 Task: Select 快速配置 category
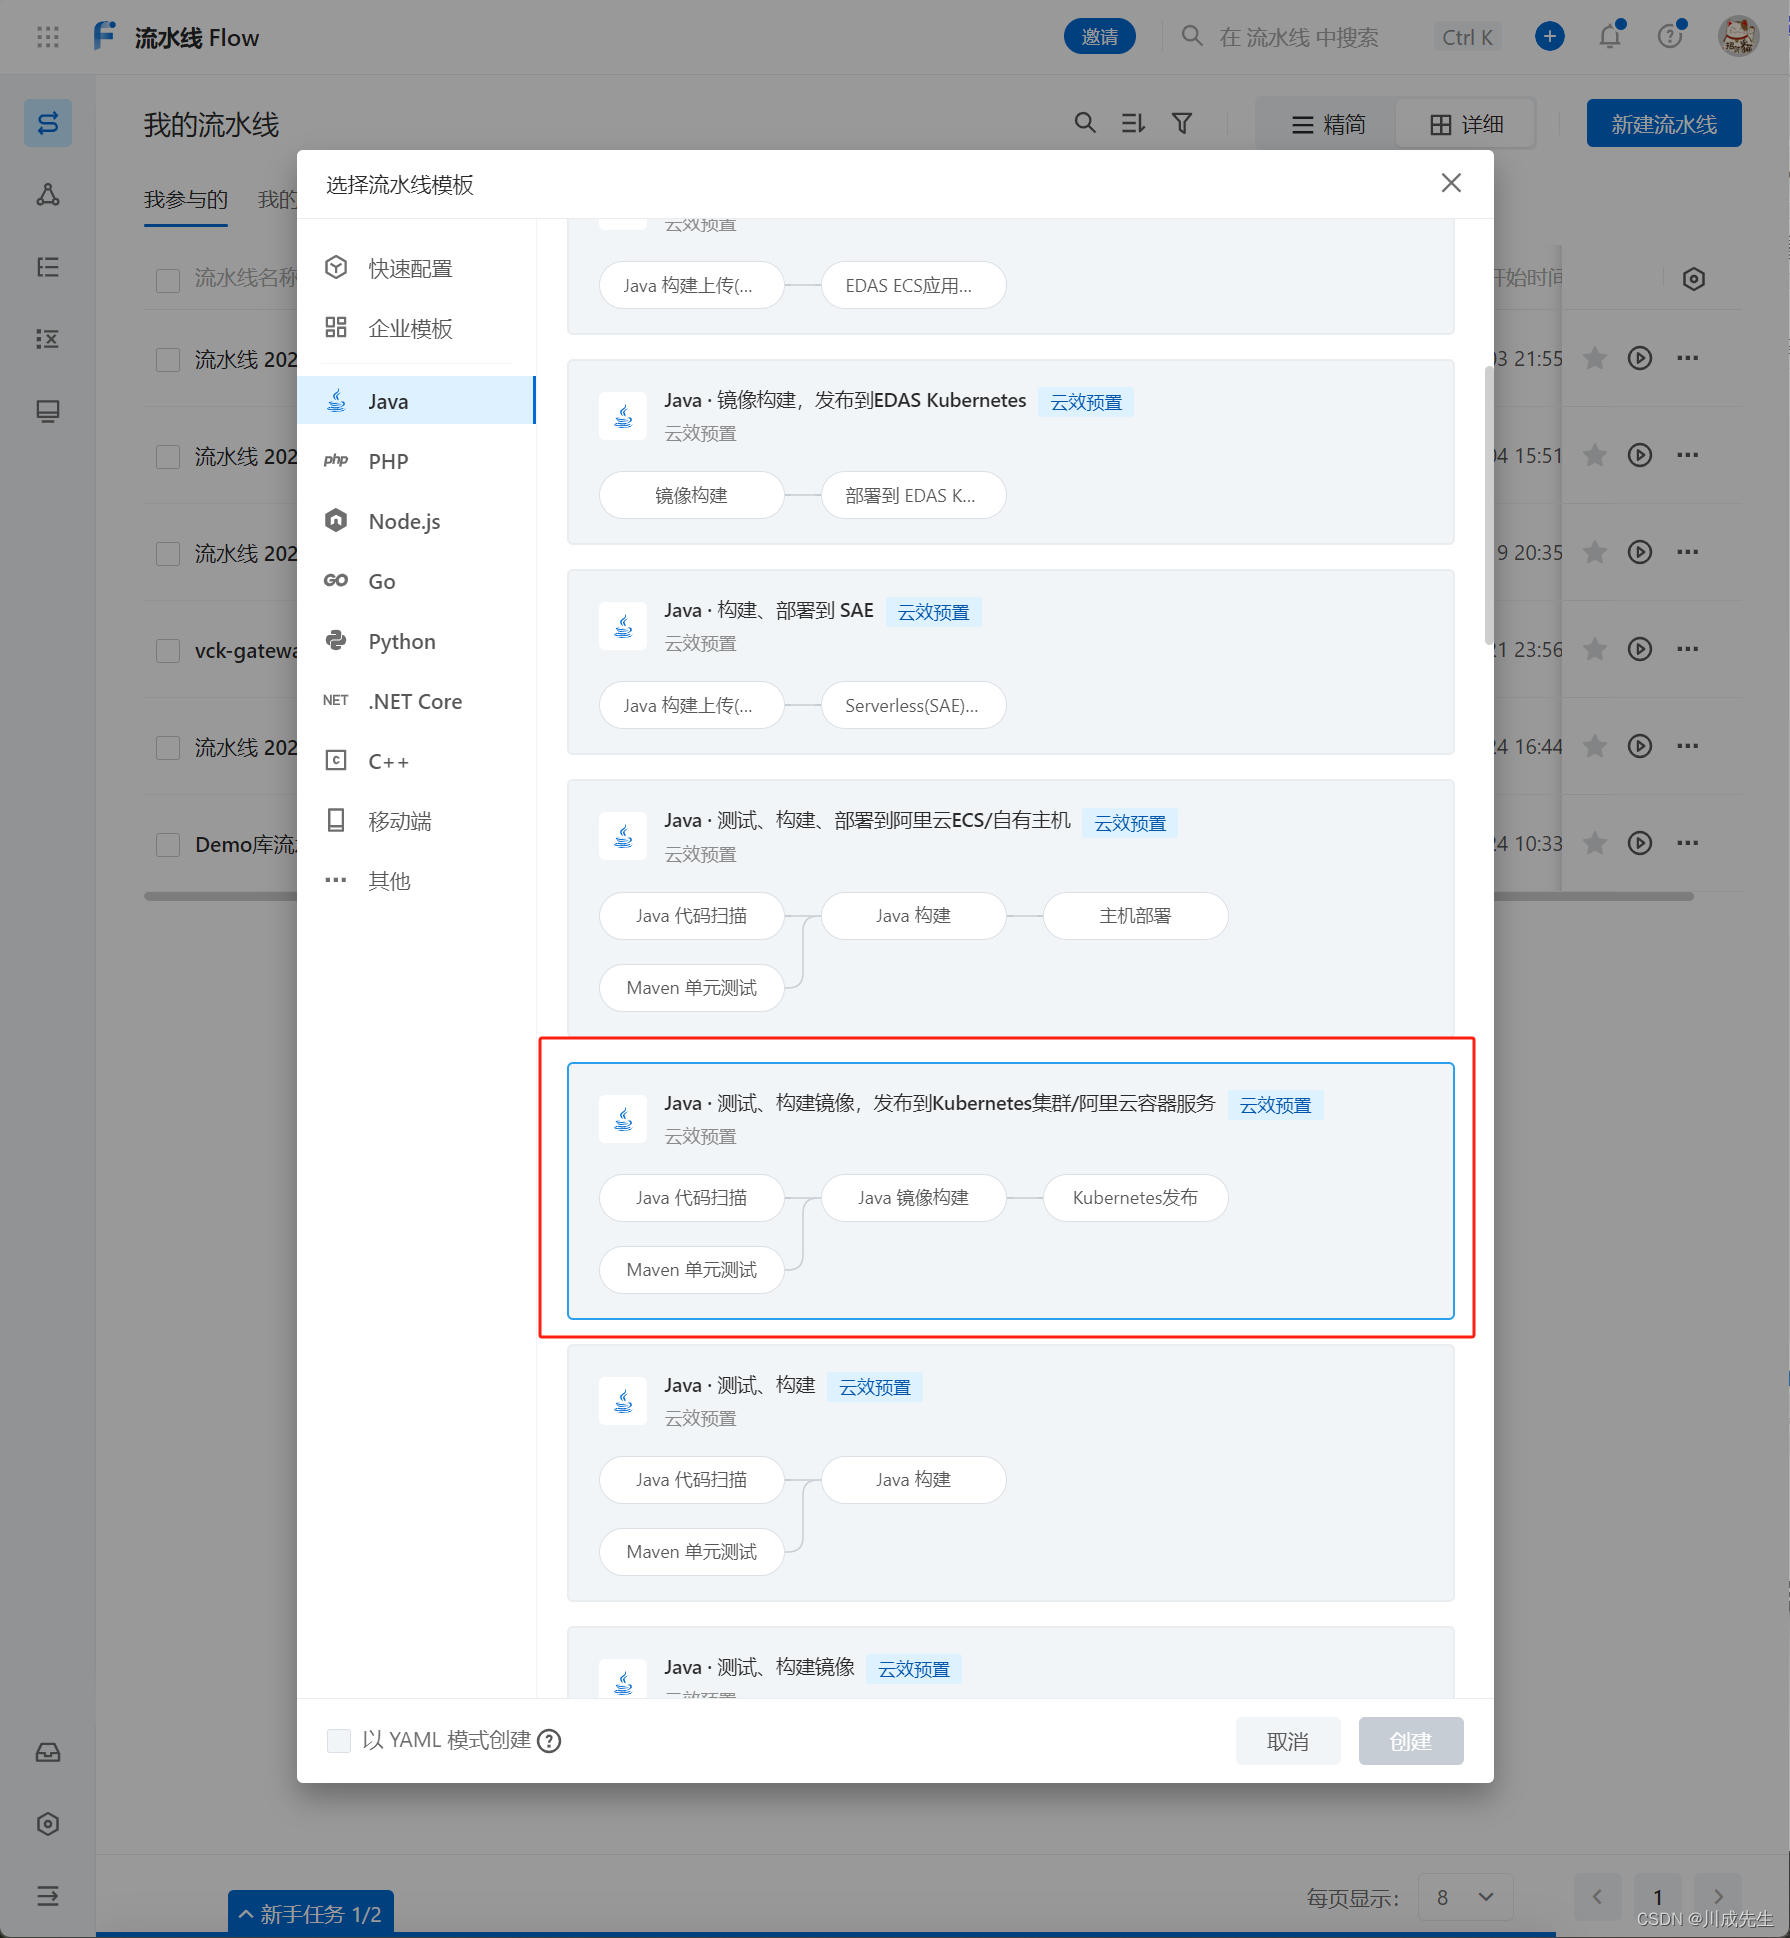click(416, 268)
